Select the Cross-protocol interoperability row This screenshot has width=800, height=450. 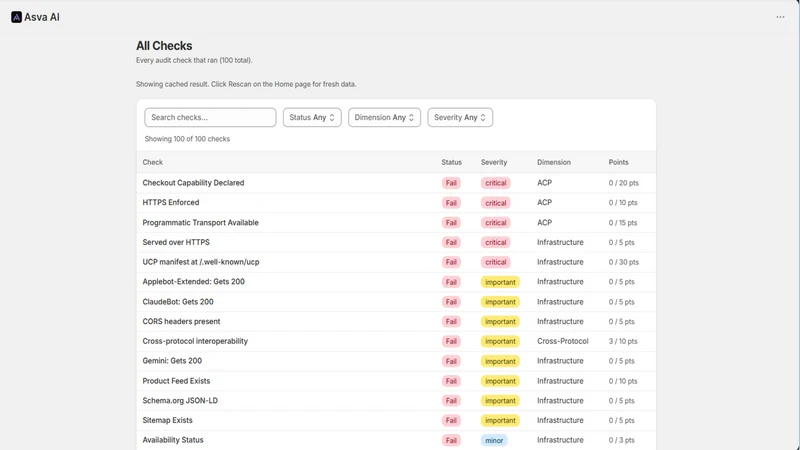[x=396, y=341]
